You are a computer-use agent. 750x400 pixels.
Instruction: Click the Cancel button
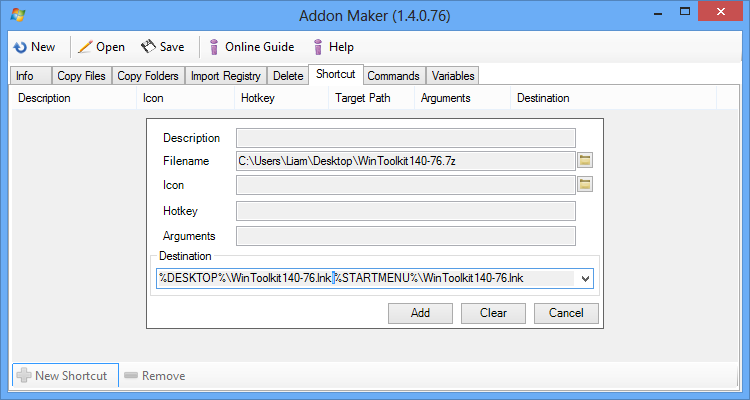[566, 313]
